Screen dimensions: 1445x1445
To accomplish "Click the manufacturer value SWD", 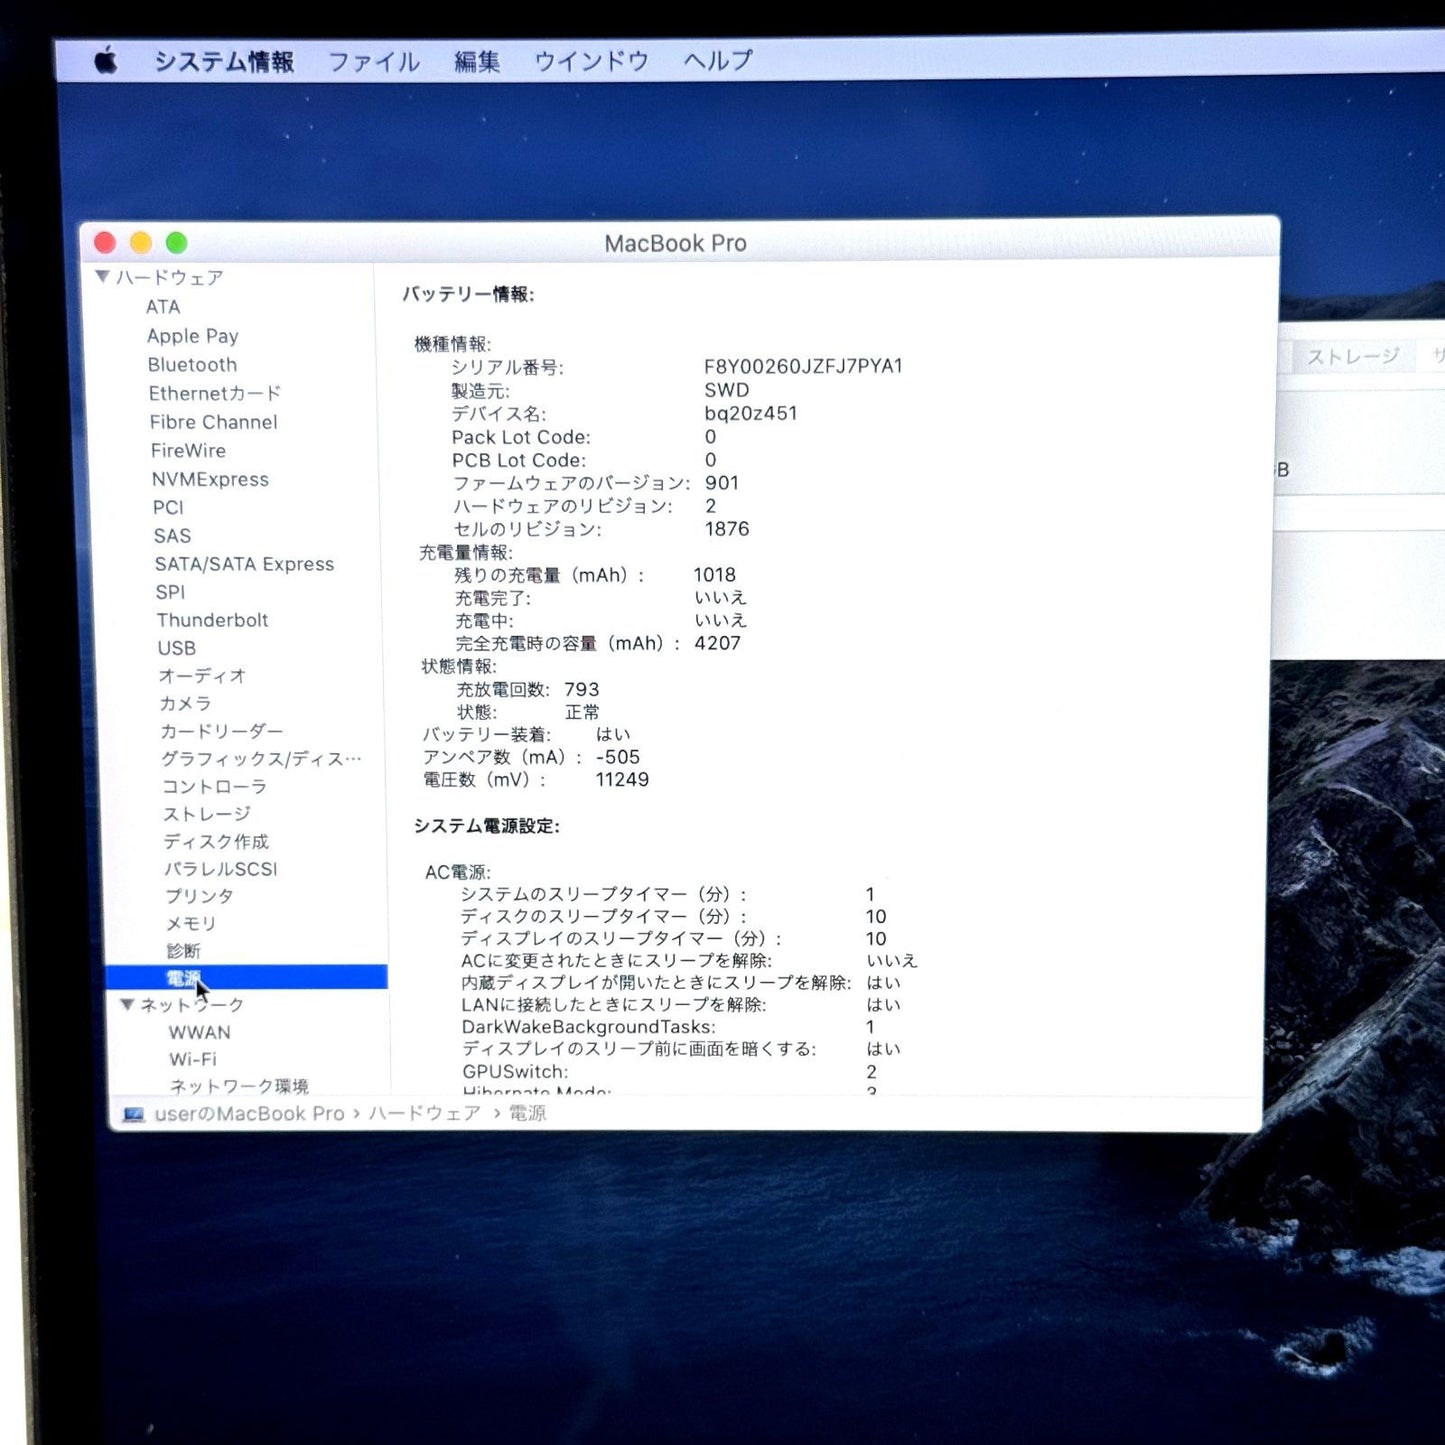I will (x=727, y=390).
